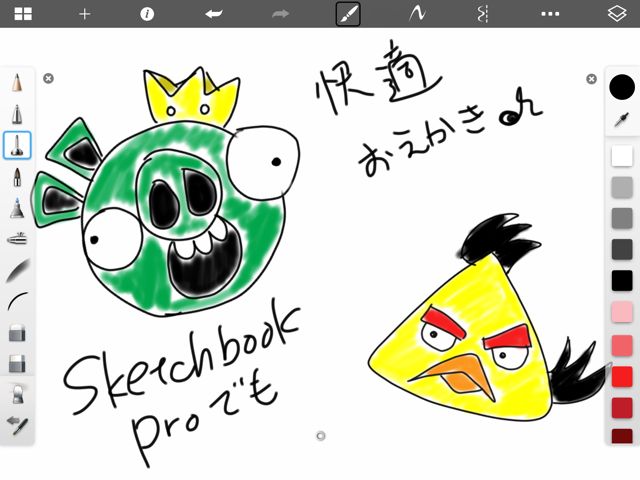Select the pencil brush
This screenshot has width=640, height=480.
click(x=17, y=83)
